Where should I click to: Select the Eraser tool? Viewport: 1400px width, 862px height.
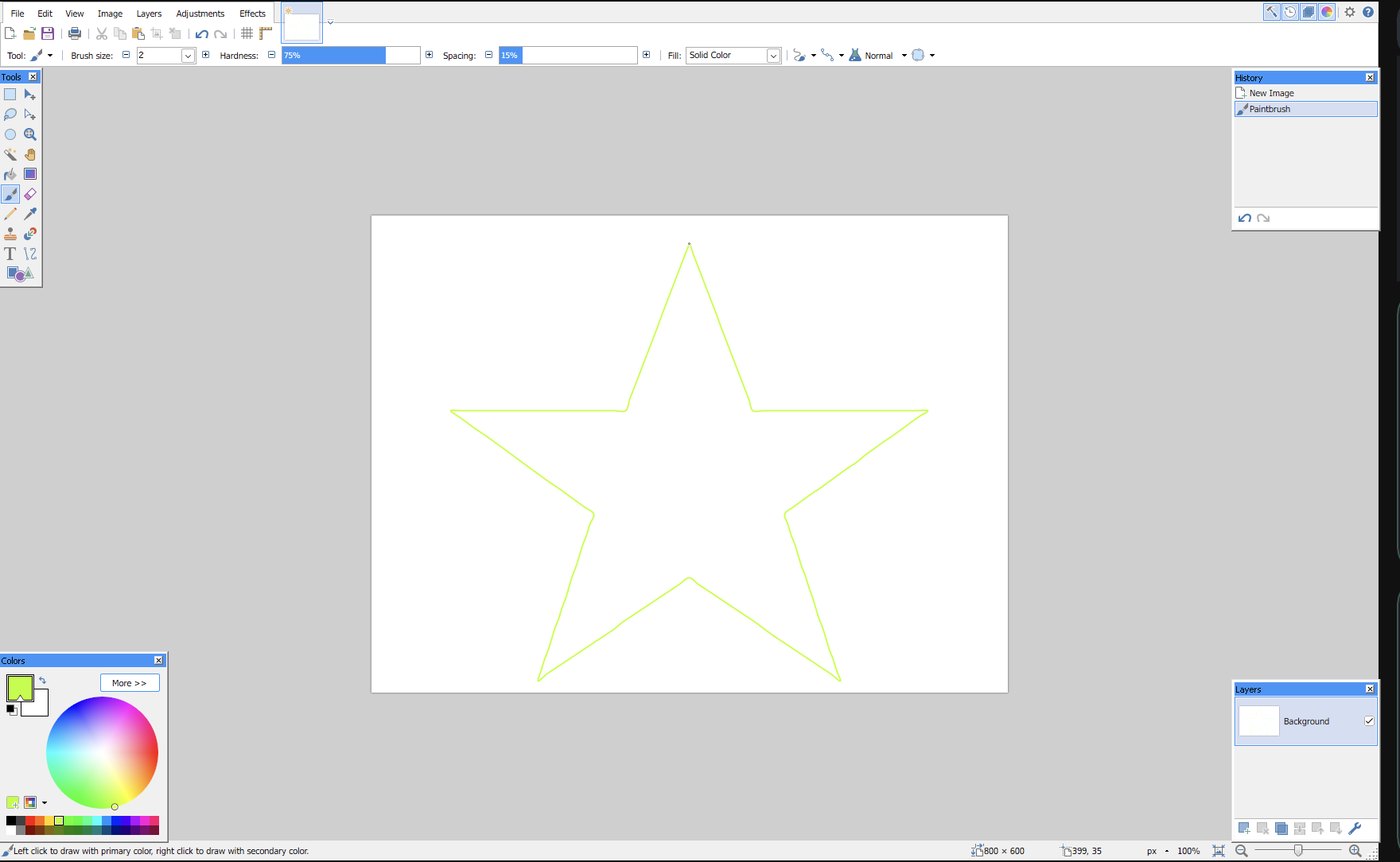pyautogui.click(x=30, y=194)
